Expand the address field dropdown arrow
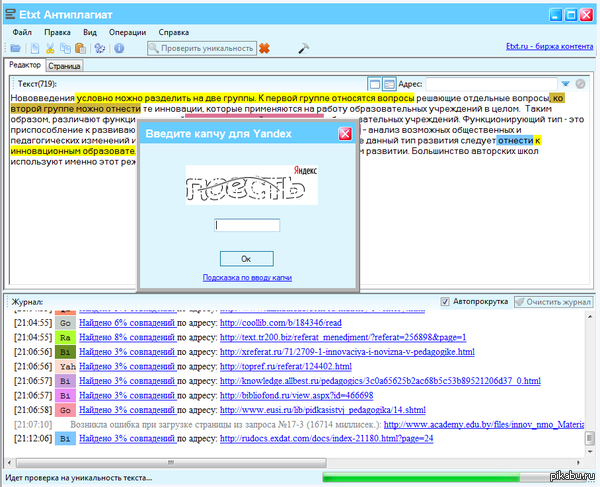600x487 pixels. click(565, 84)
